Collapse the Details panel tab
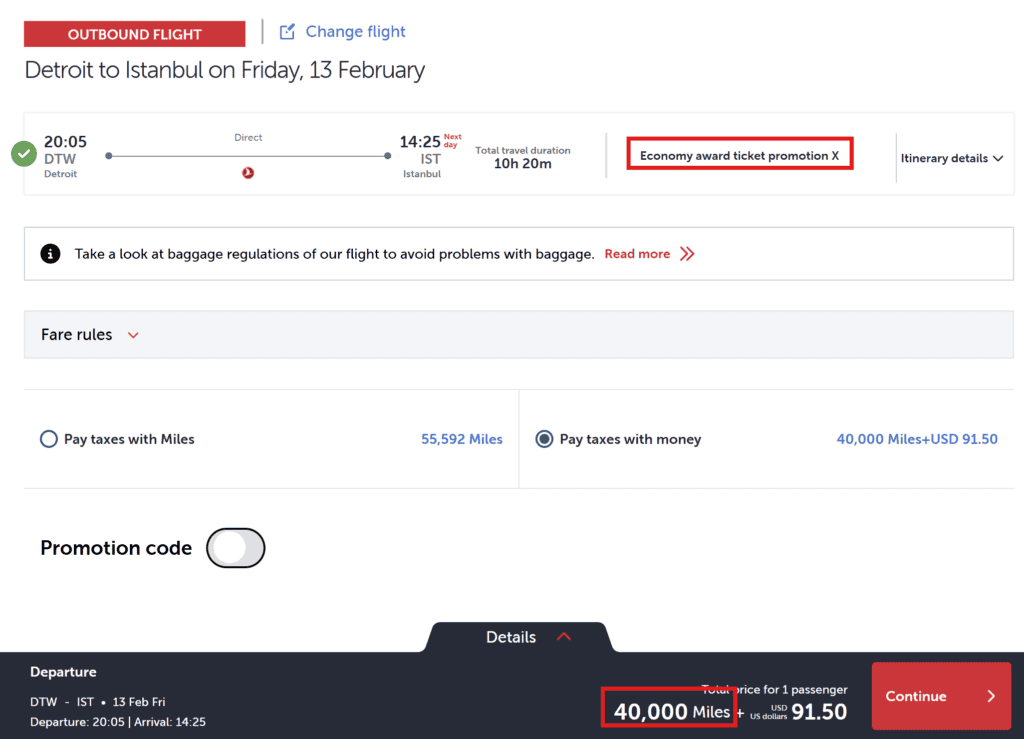 tap(511, 637)
